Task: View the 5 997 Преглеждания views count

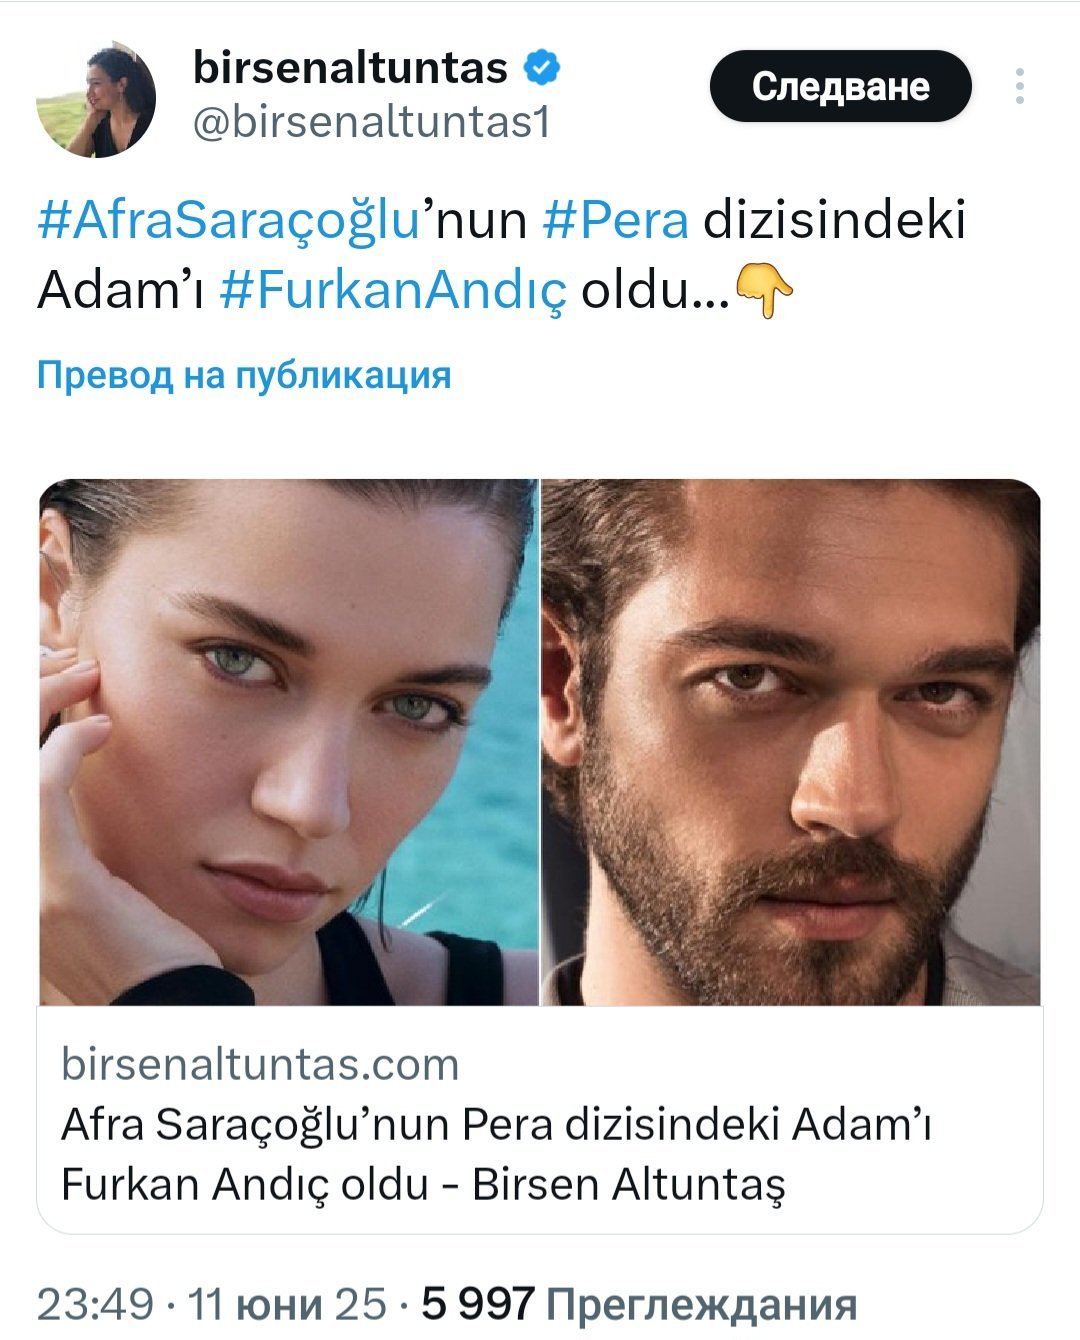Action: click(639, 1305)
